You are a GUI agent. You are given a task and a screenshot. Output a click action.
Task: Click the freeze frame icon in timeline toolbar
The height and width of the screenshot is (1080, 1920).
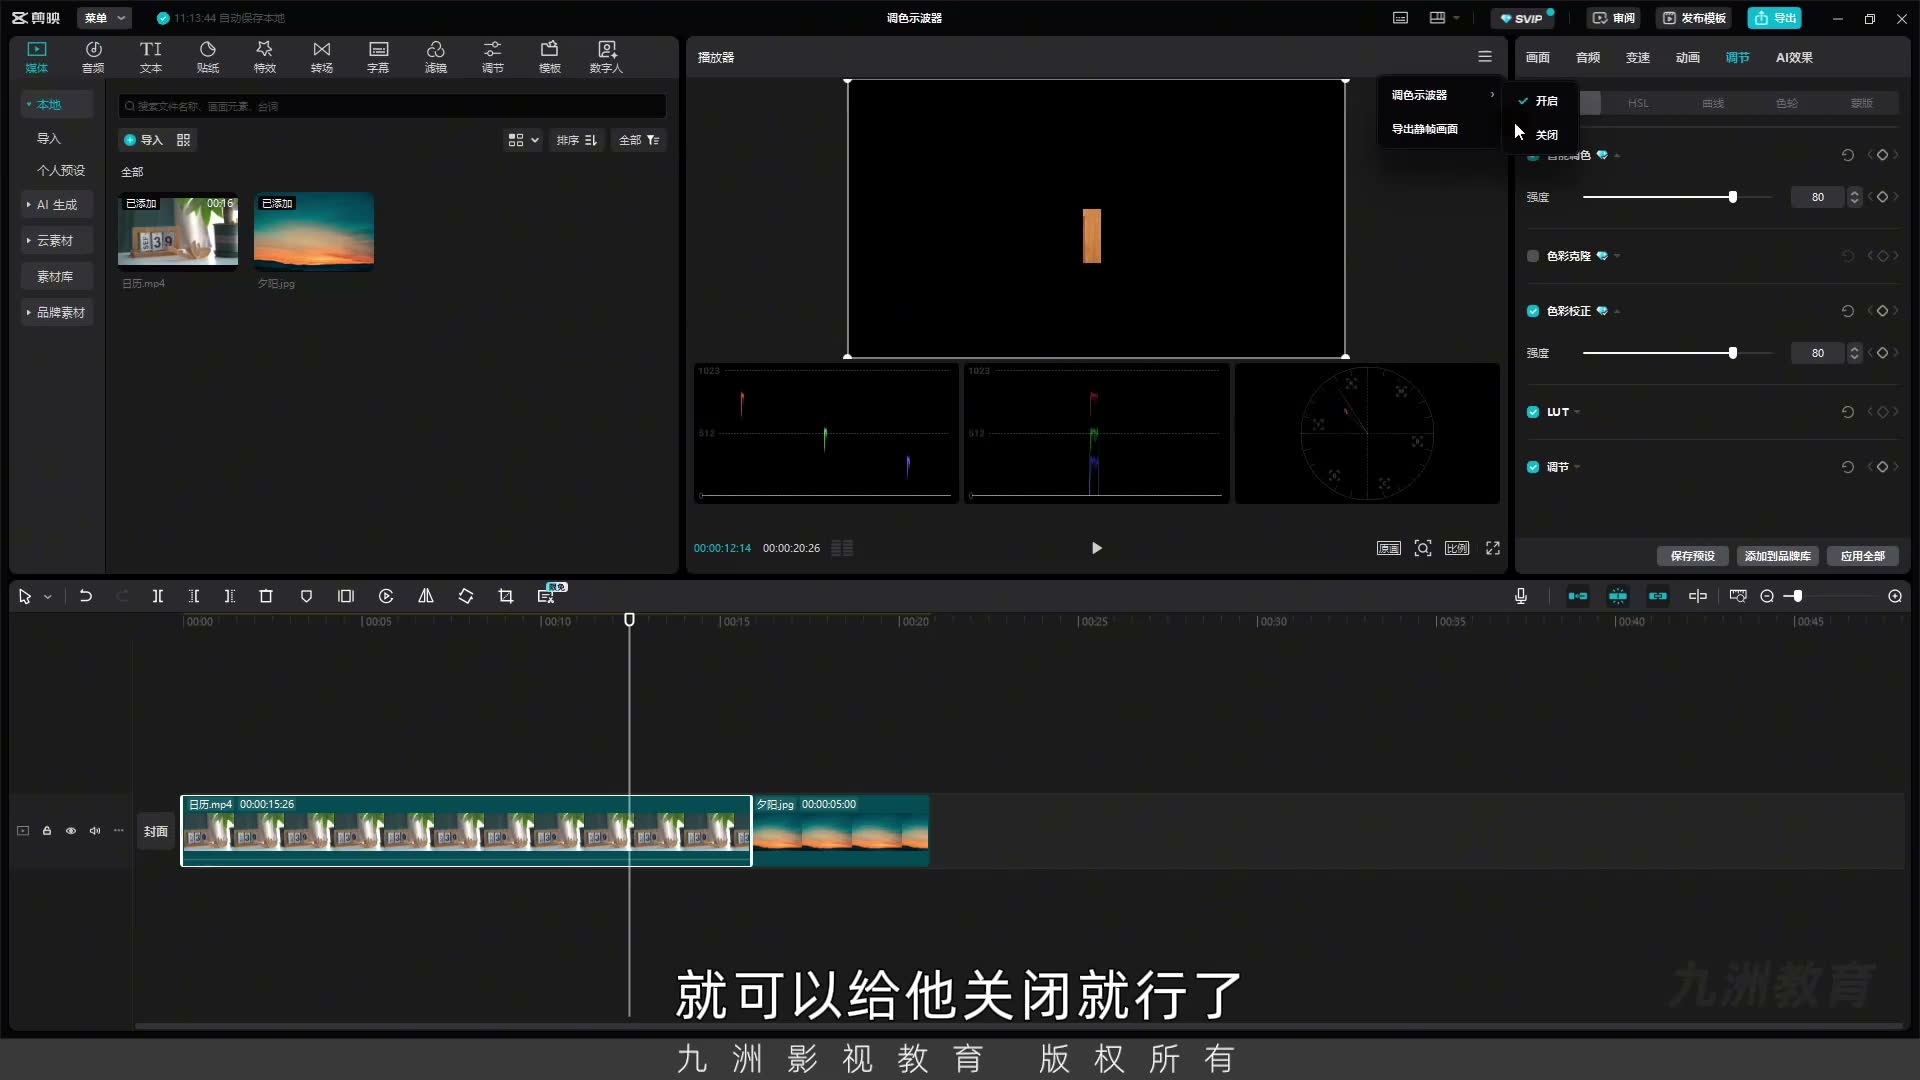point(346,596)
